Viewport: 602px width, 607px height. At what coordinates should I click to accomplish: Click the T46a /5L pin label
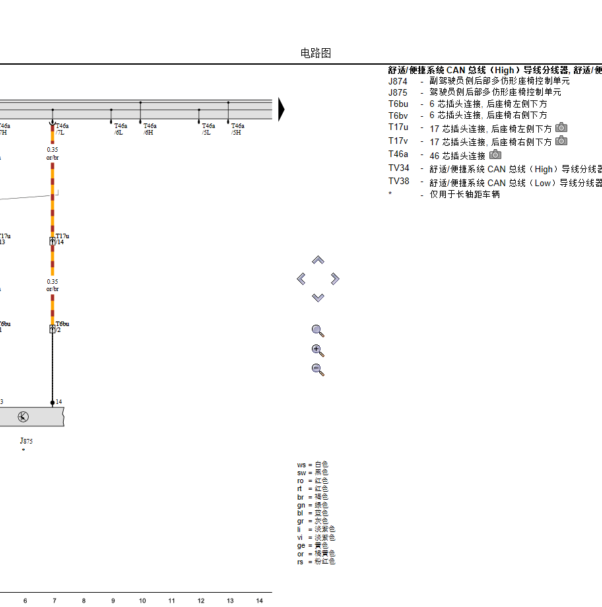point(208,129)
